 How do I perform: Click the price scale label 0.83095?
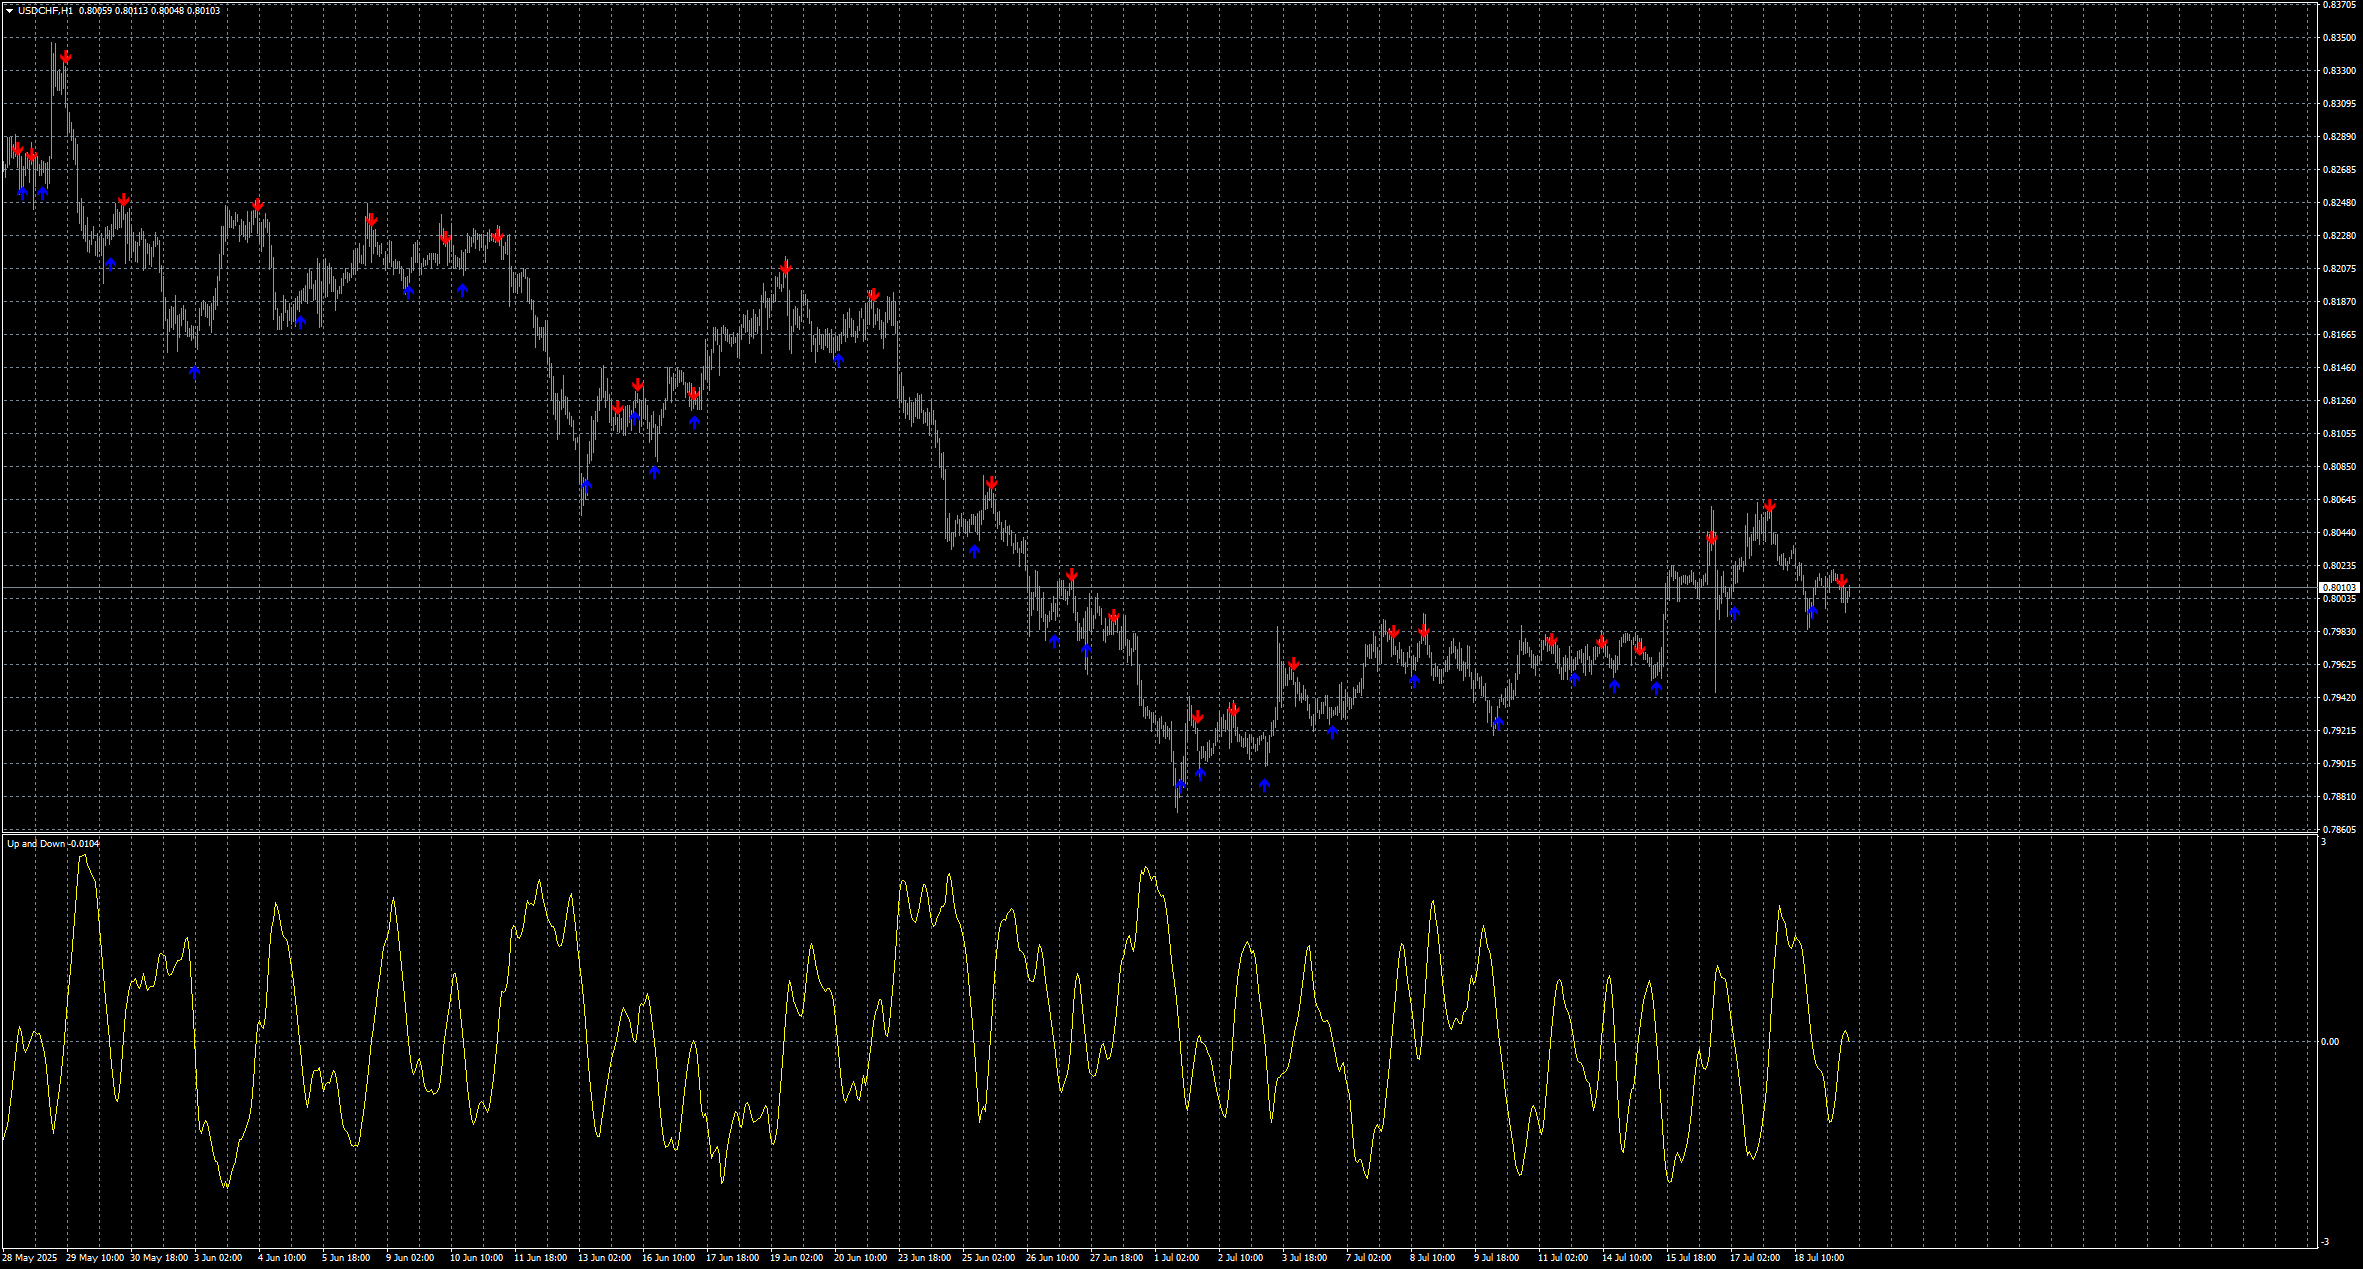[x=2337, y=104]
